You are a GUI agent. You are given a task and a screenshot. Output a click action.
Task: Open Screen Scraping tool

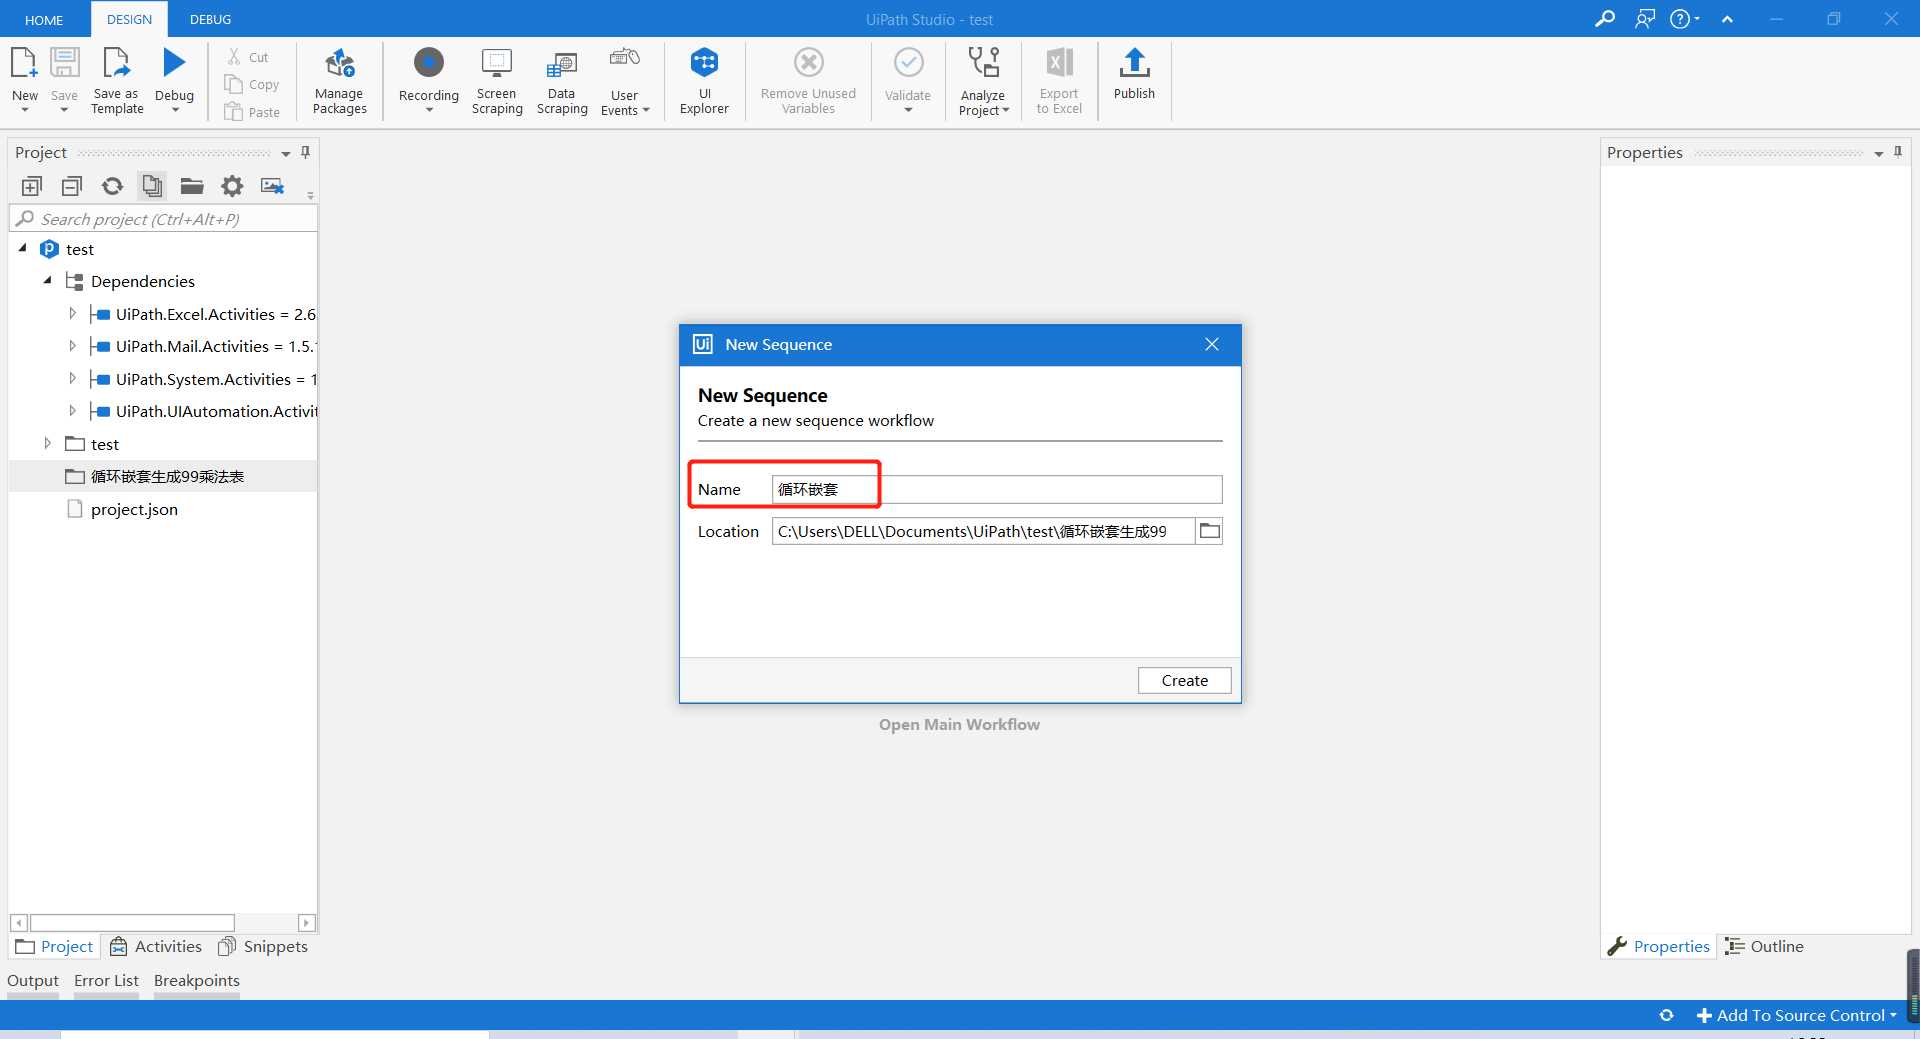click(497, 82)
